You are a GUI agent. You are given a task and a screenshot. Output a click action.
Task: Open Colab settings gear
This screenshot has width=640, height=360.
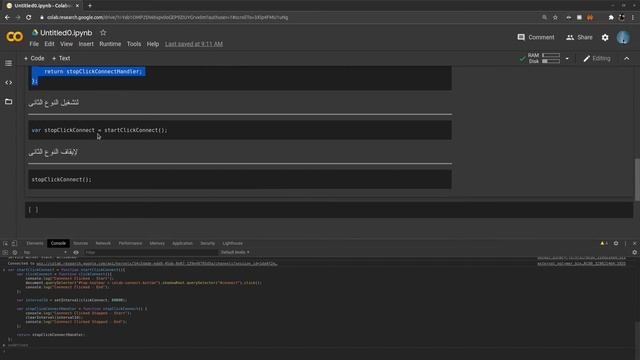click(x=605, y=38)
